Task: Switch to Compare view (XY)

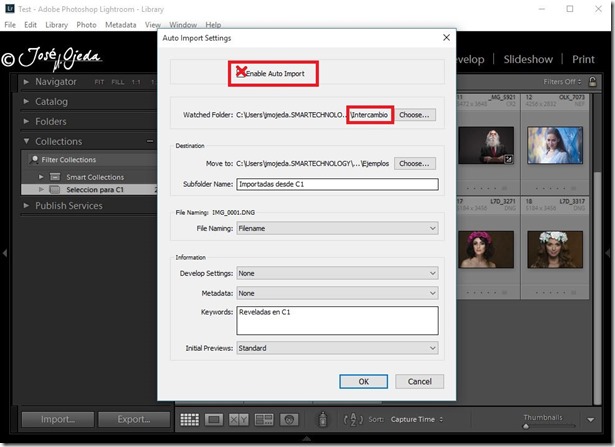Action: click(238, 420)
